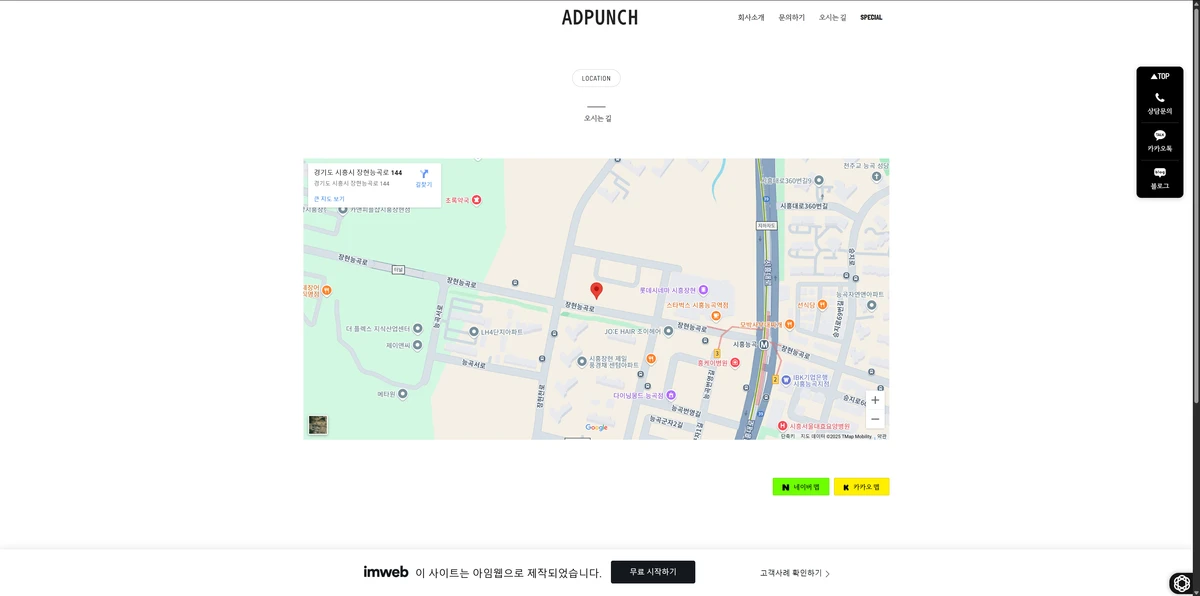
Task: Open the 카카오 맵 button
Action: pos(861,487)
